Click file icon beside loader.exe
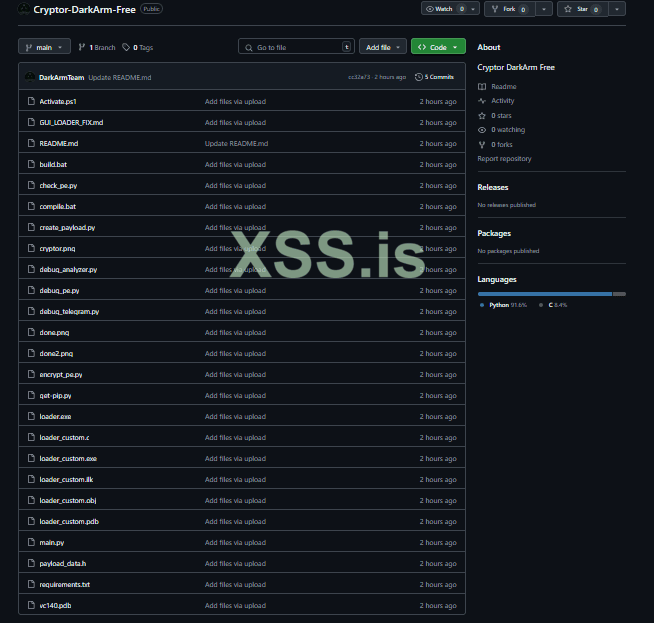 pos(31,416)
